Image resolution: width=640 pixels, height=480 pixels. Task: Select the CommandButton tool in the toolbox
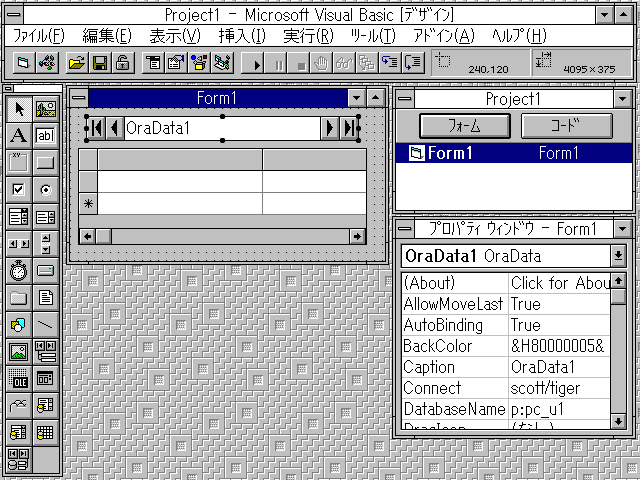pyautogui.click(x=46, y=163)
